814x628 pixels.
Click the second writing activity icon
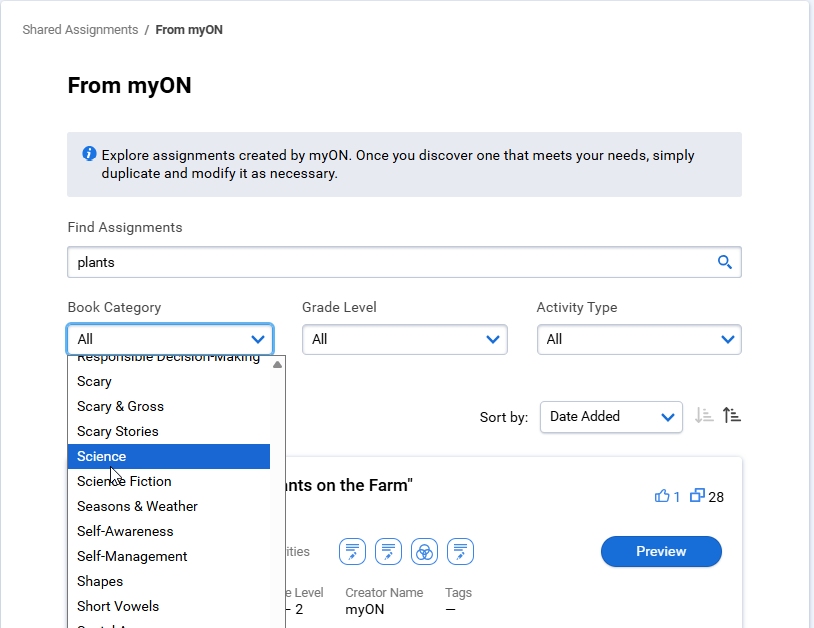point(388,551)
